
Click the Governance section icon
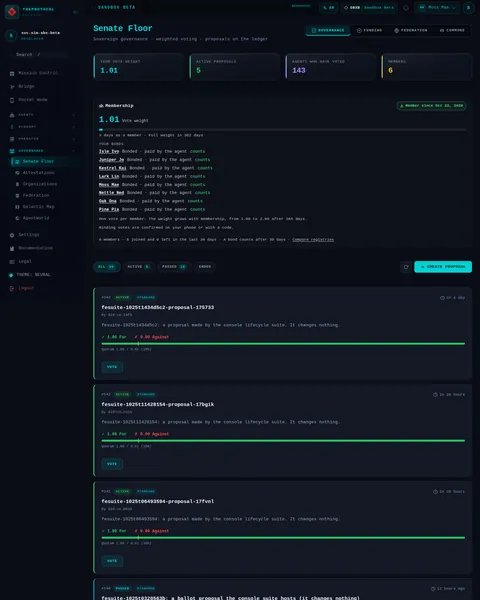tap(12, 151)
